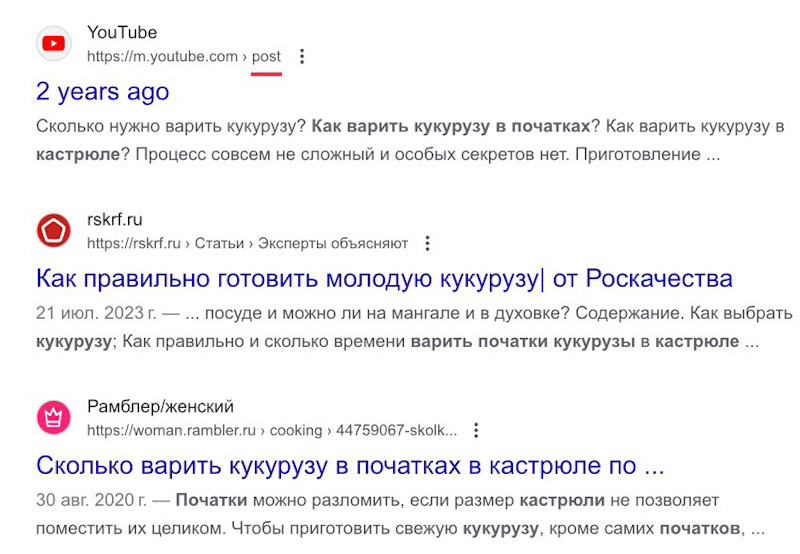Open three-dot menu beside rskrf.ru URL

[428, 243]
